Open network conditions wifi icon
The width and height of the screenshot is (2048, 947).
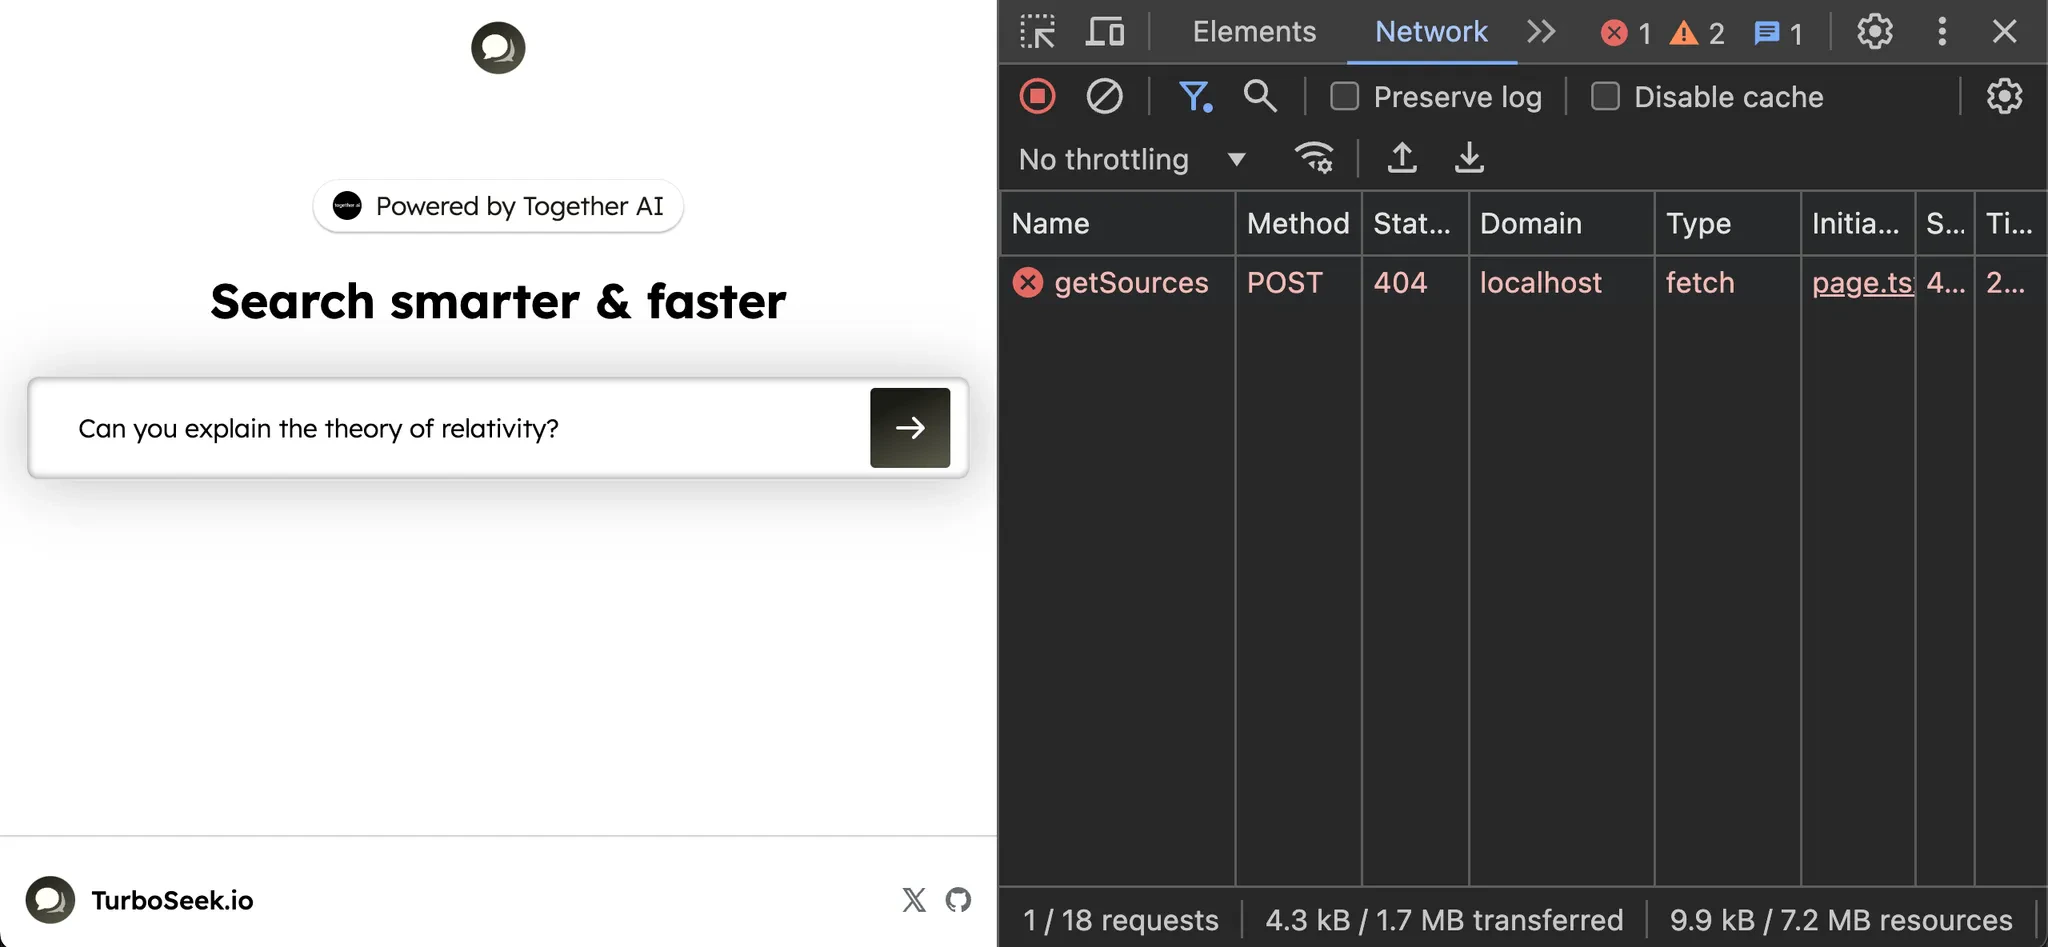[x=1314, y=158]
